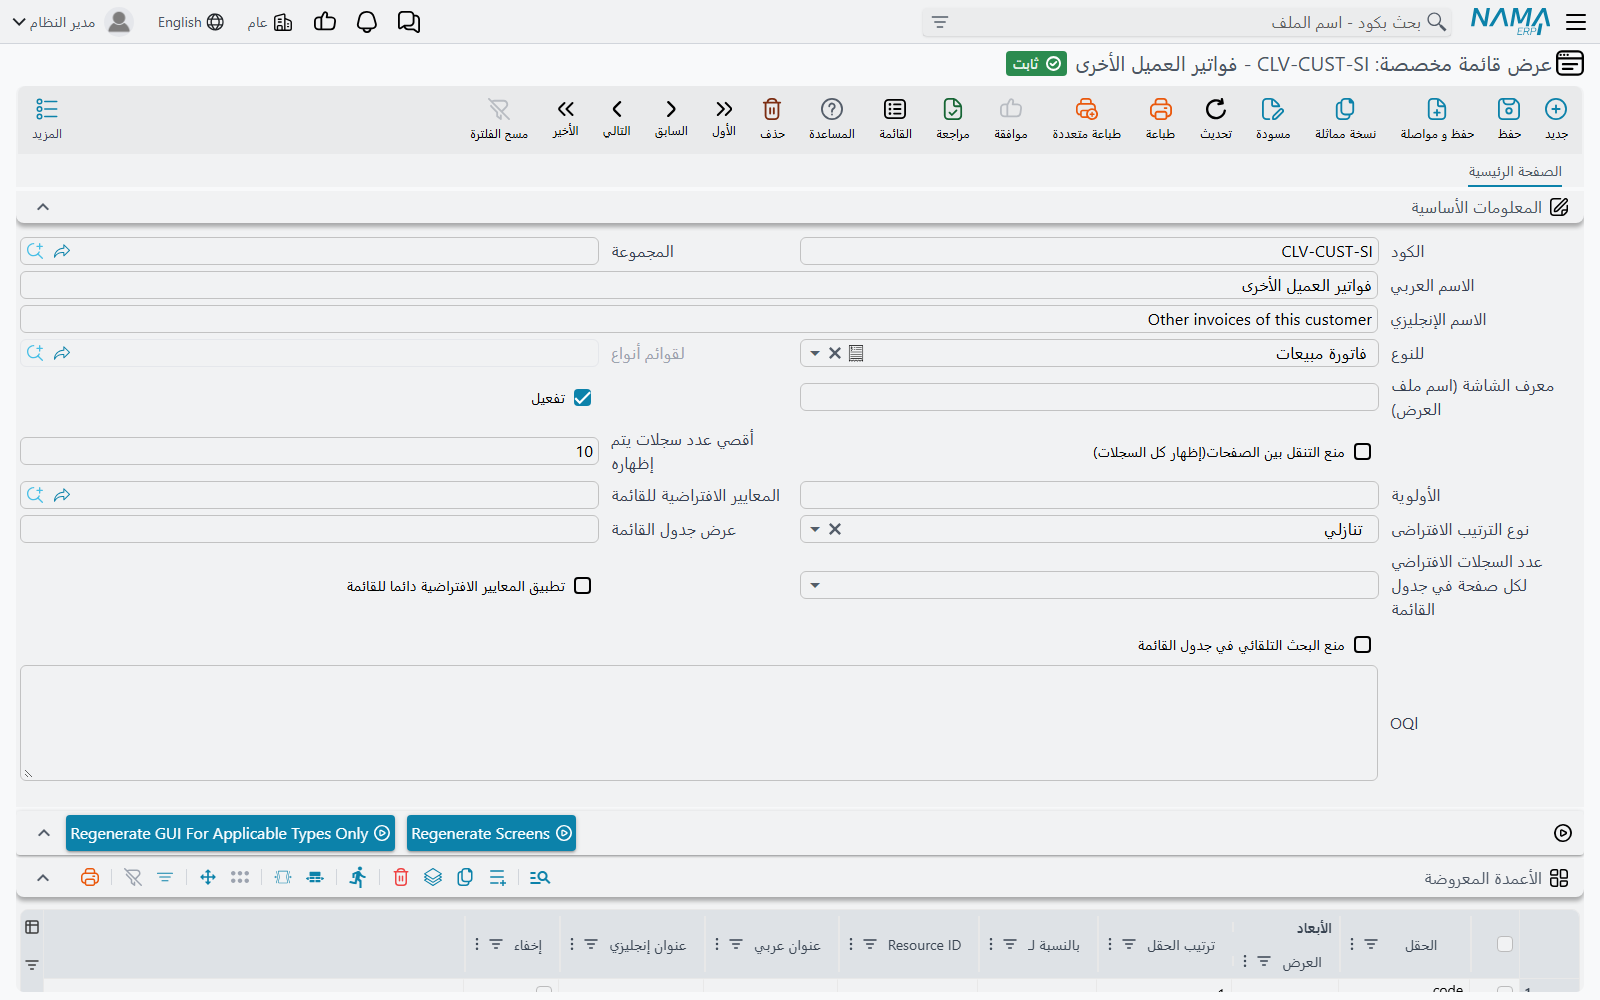The width and height of the screenshot is (1600, 1000).
Task: Check منع التنقل بين الصفحات checkbox
Action: pyautogui.click(x=1362, y=452)
